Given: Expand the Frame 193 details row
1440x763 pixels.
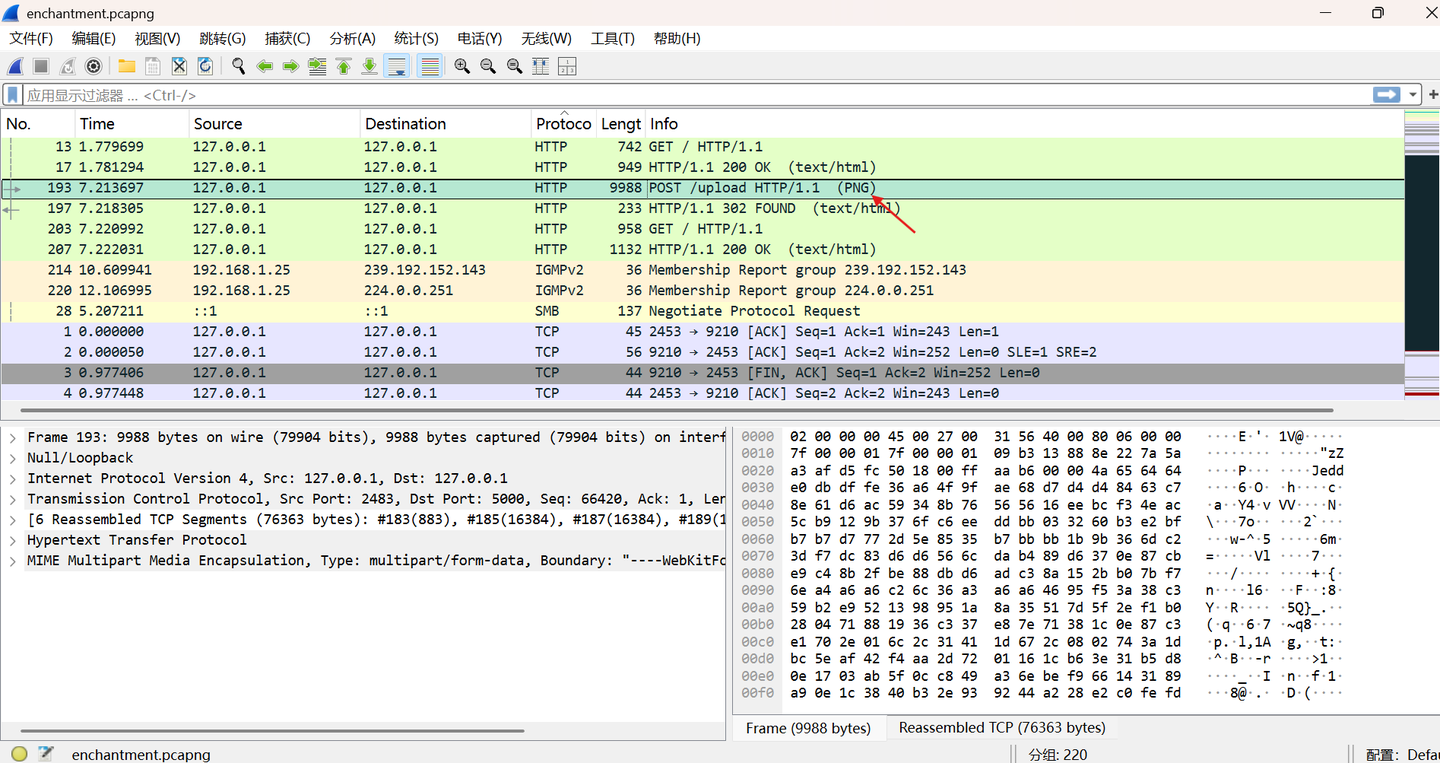Looking at the screenshot, I should 12,437.
